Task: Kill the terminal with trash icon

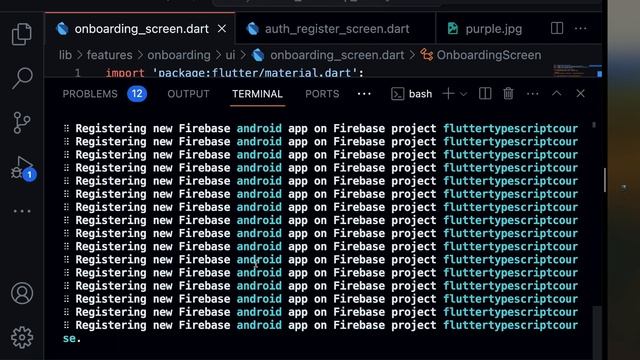Action: coord(508,94)
